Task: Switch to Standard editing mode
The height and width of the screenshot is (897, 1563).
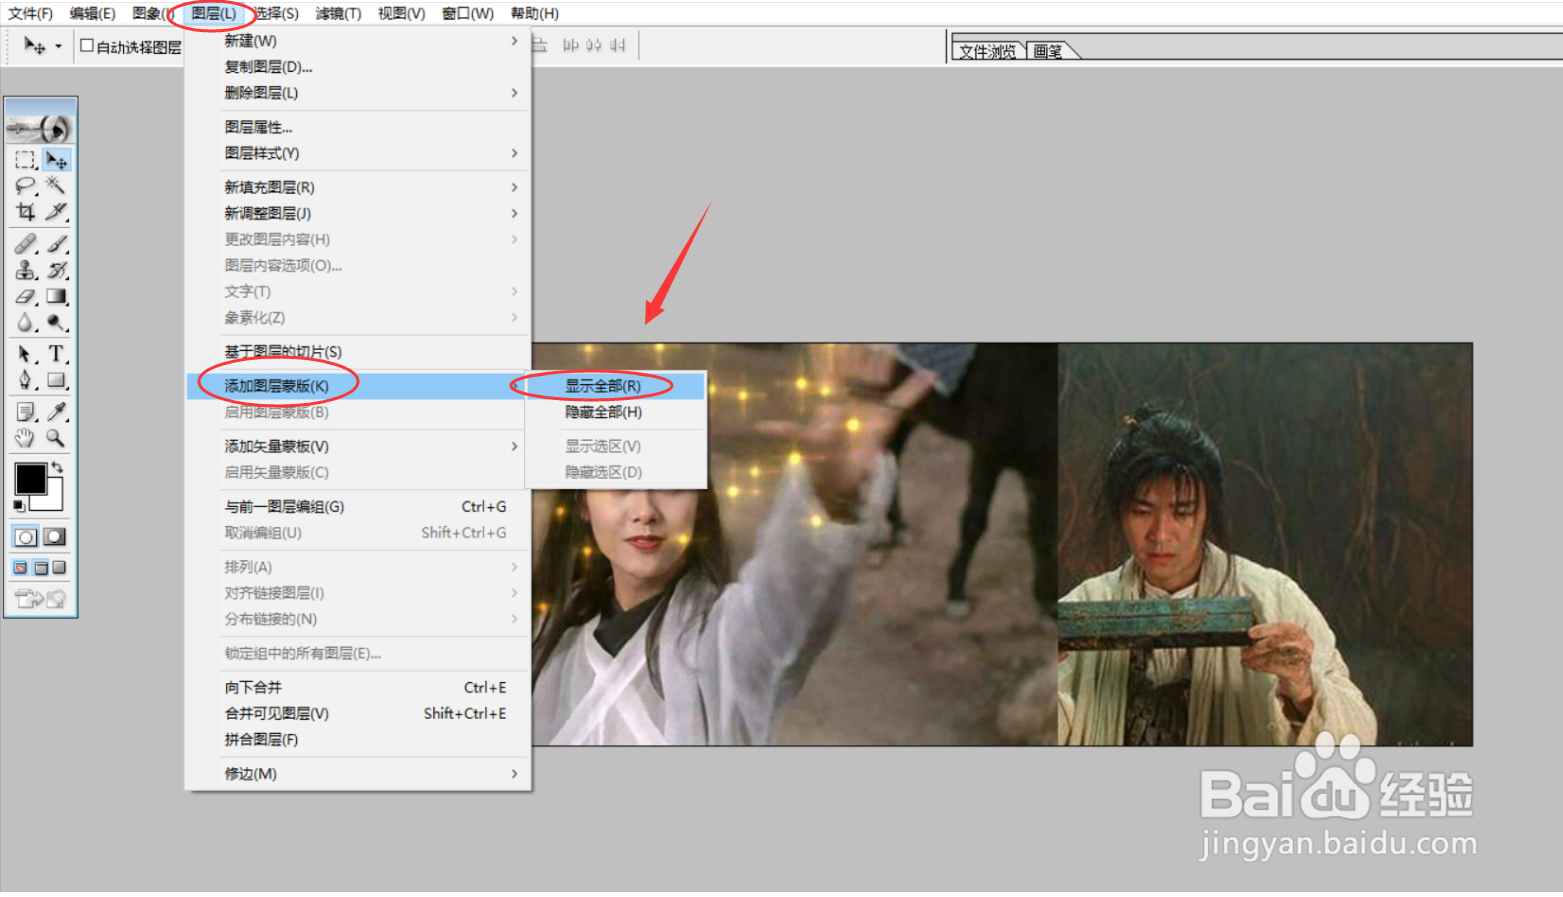Action: pyautogui.click(x=26, y=537)
